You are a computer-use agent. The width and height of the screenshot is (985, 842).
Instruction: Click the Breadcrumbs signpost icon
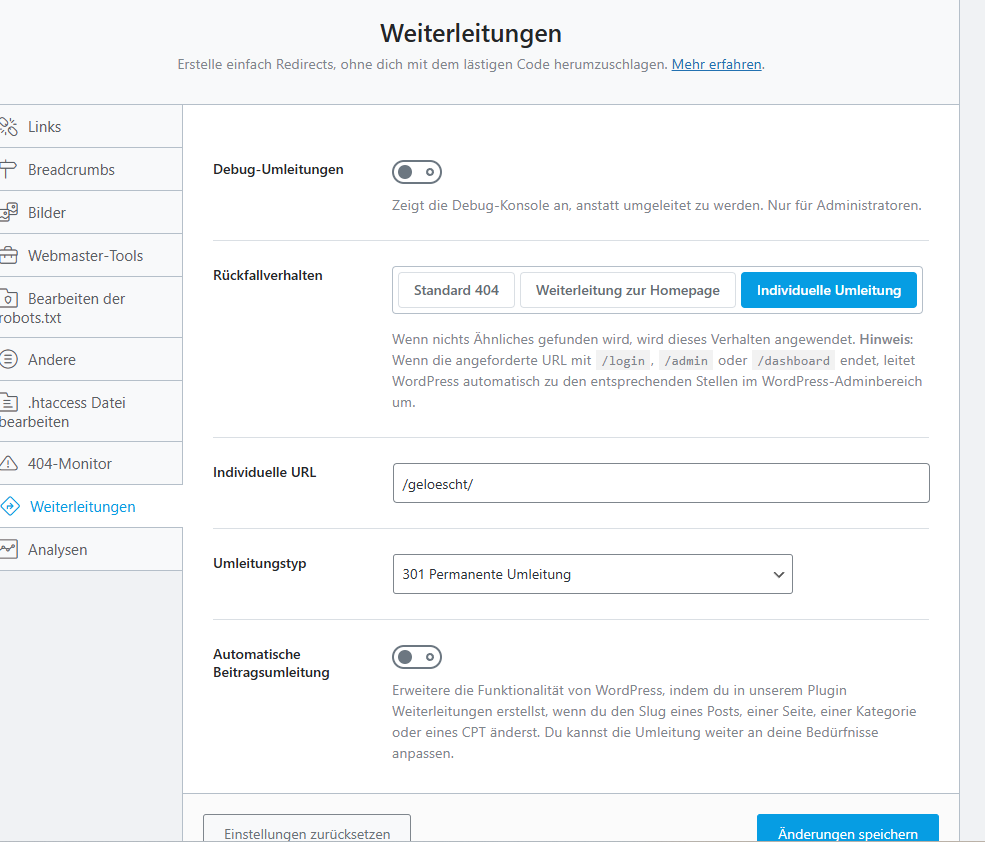click(x=9, y=170)
